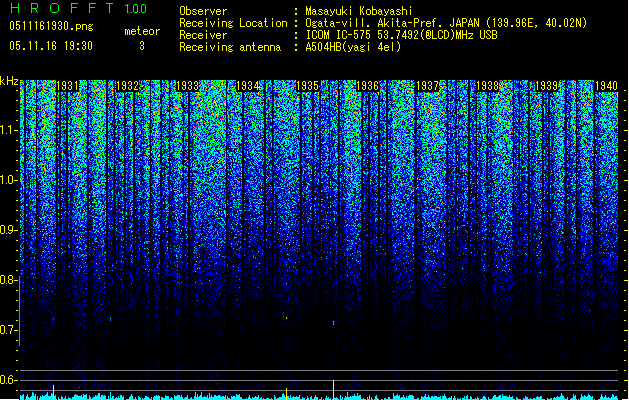Click the 0.6 kHz axis tick label
The image size is (629, 400).
[x=7, y=380]
